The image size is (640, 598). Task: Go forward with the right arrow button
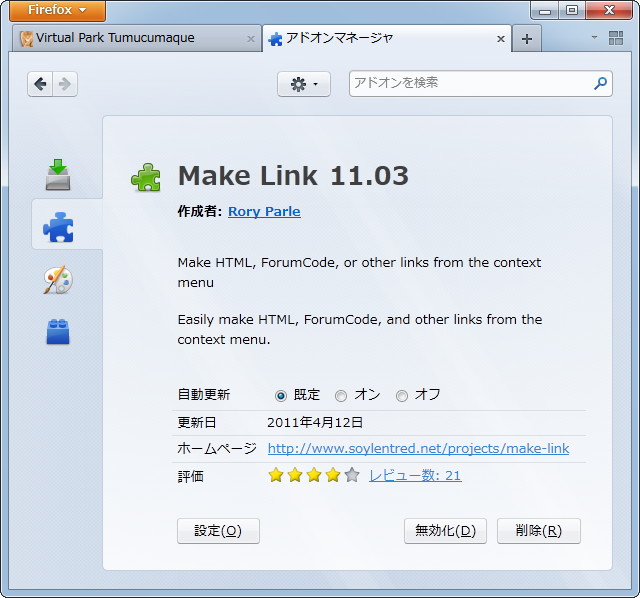coord(65,84)
